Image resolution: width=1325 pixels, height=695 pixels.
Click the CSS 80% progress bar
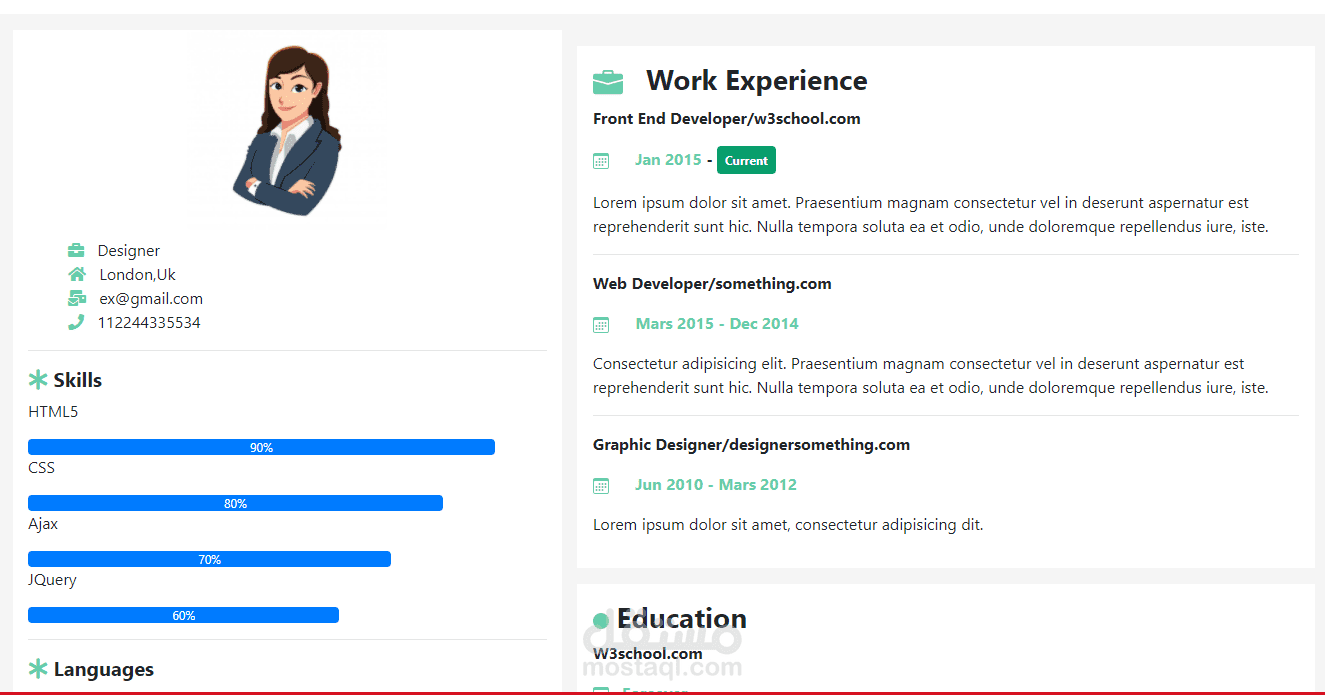(235, 503)
